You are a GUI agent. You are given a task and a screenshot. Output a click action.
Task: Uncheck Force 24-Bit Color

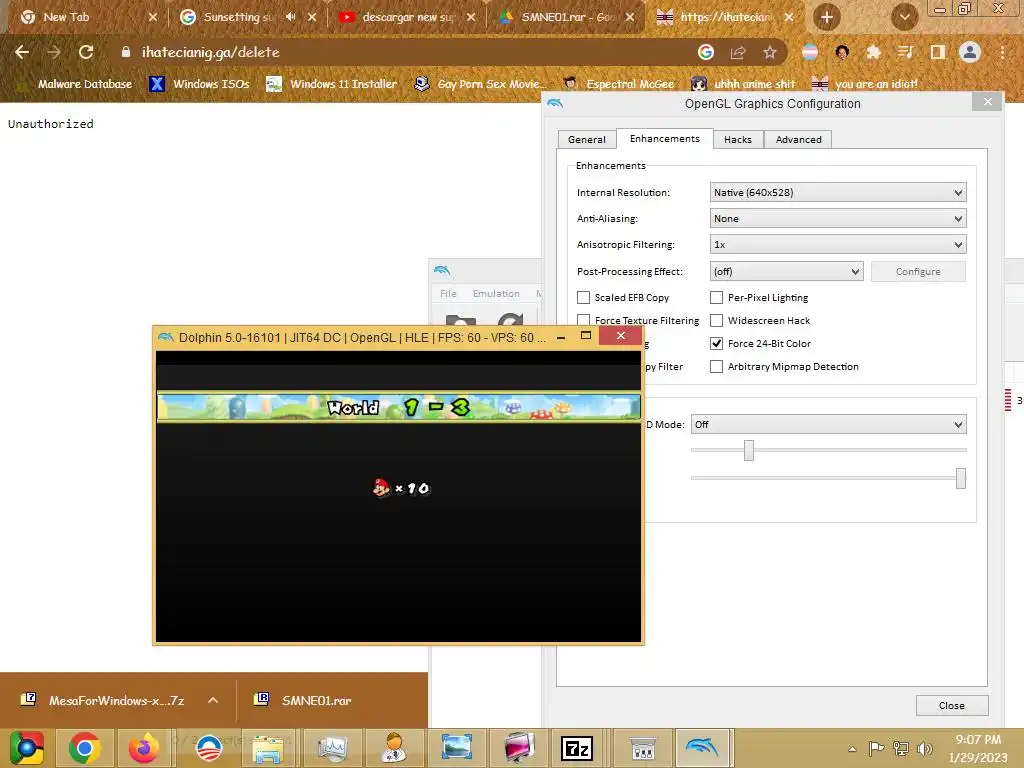(716, 344)
